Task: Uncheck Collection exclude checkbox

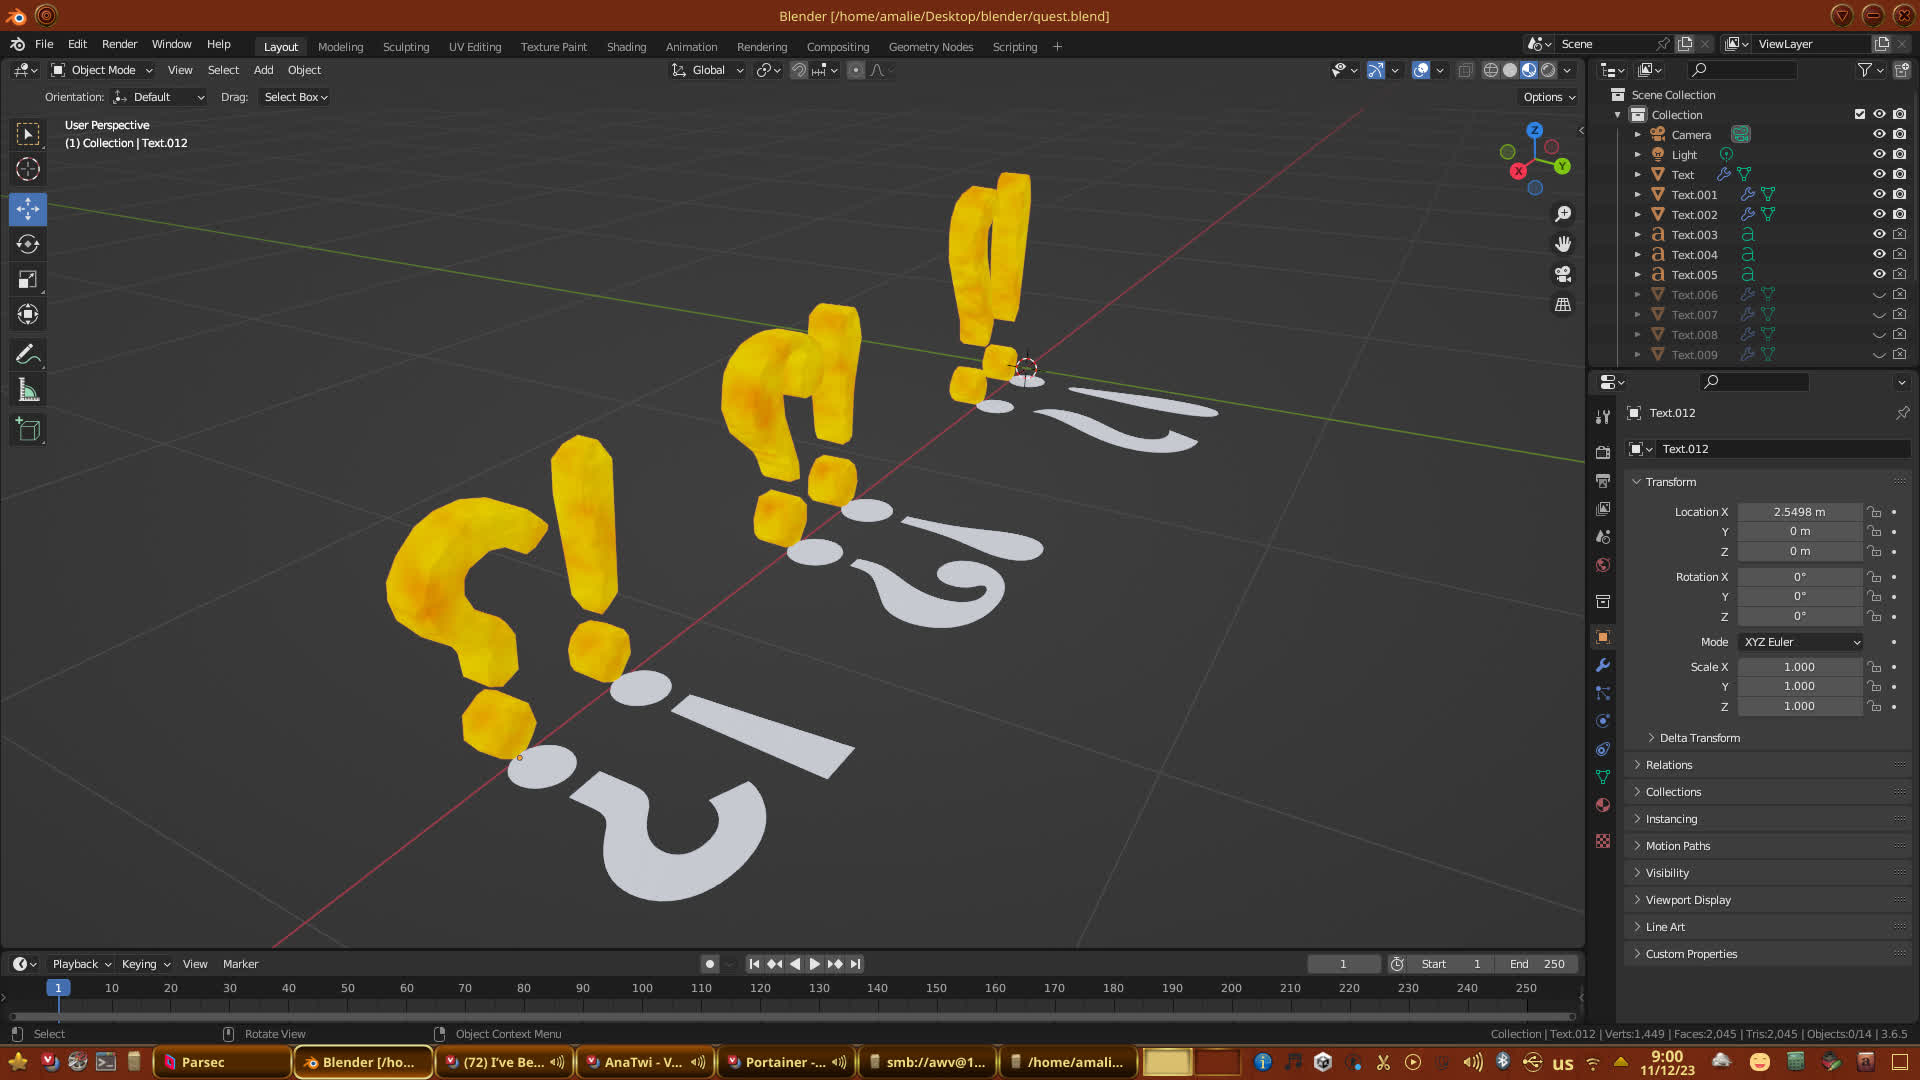Action: click(x=1860, y=114)
